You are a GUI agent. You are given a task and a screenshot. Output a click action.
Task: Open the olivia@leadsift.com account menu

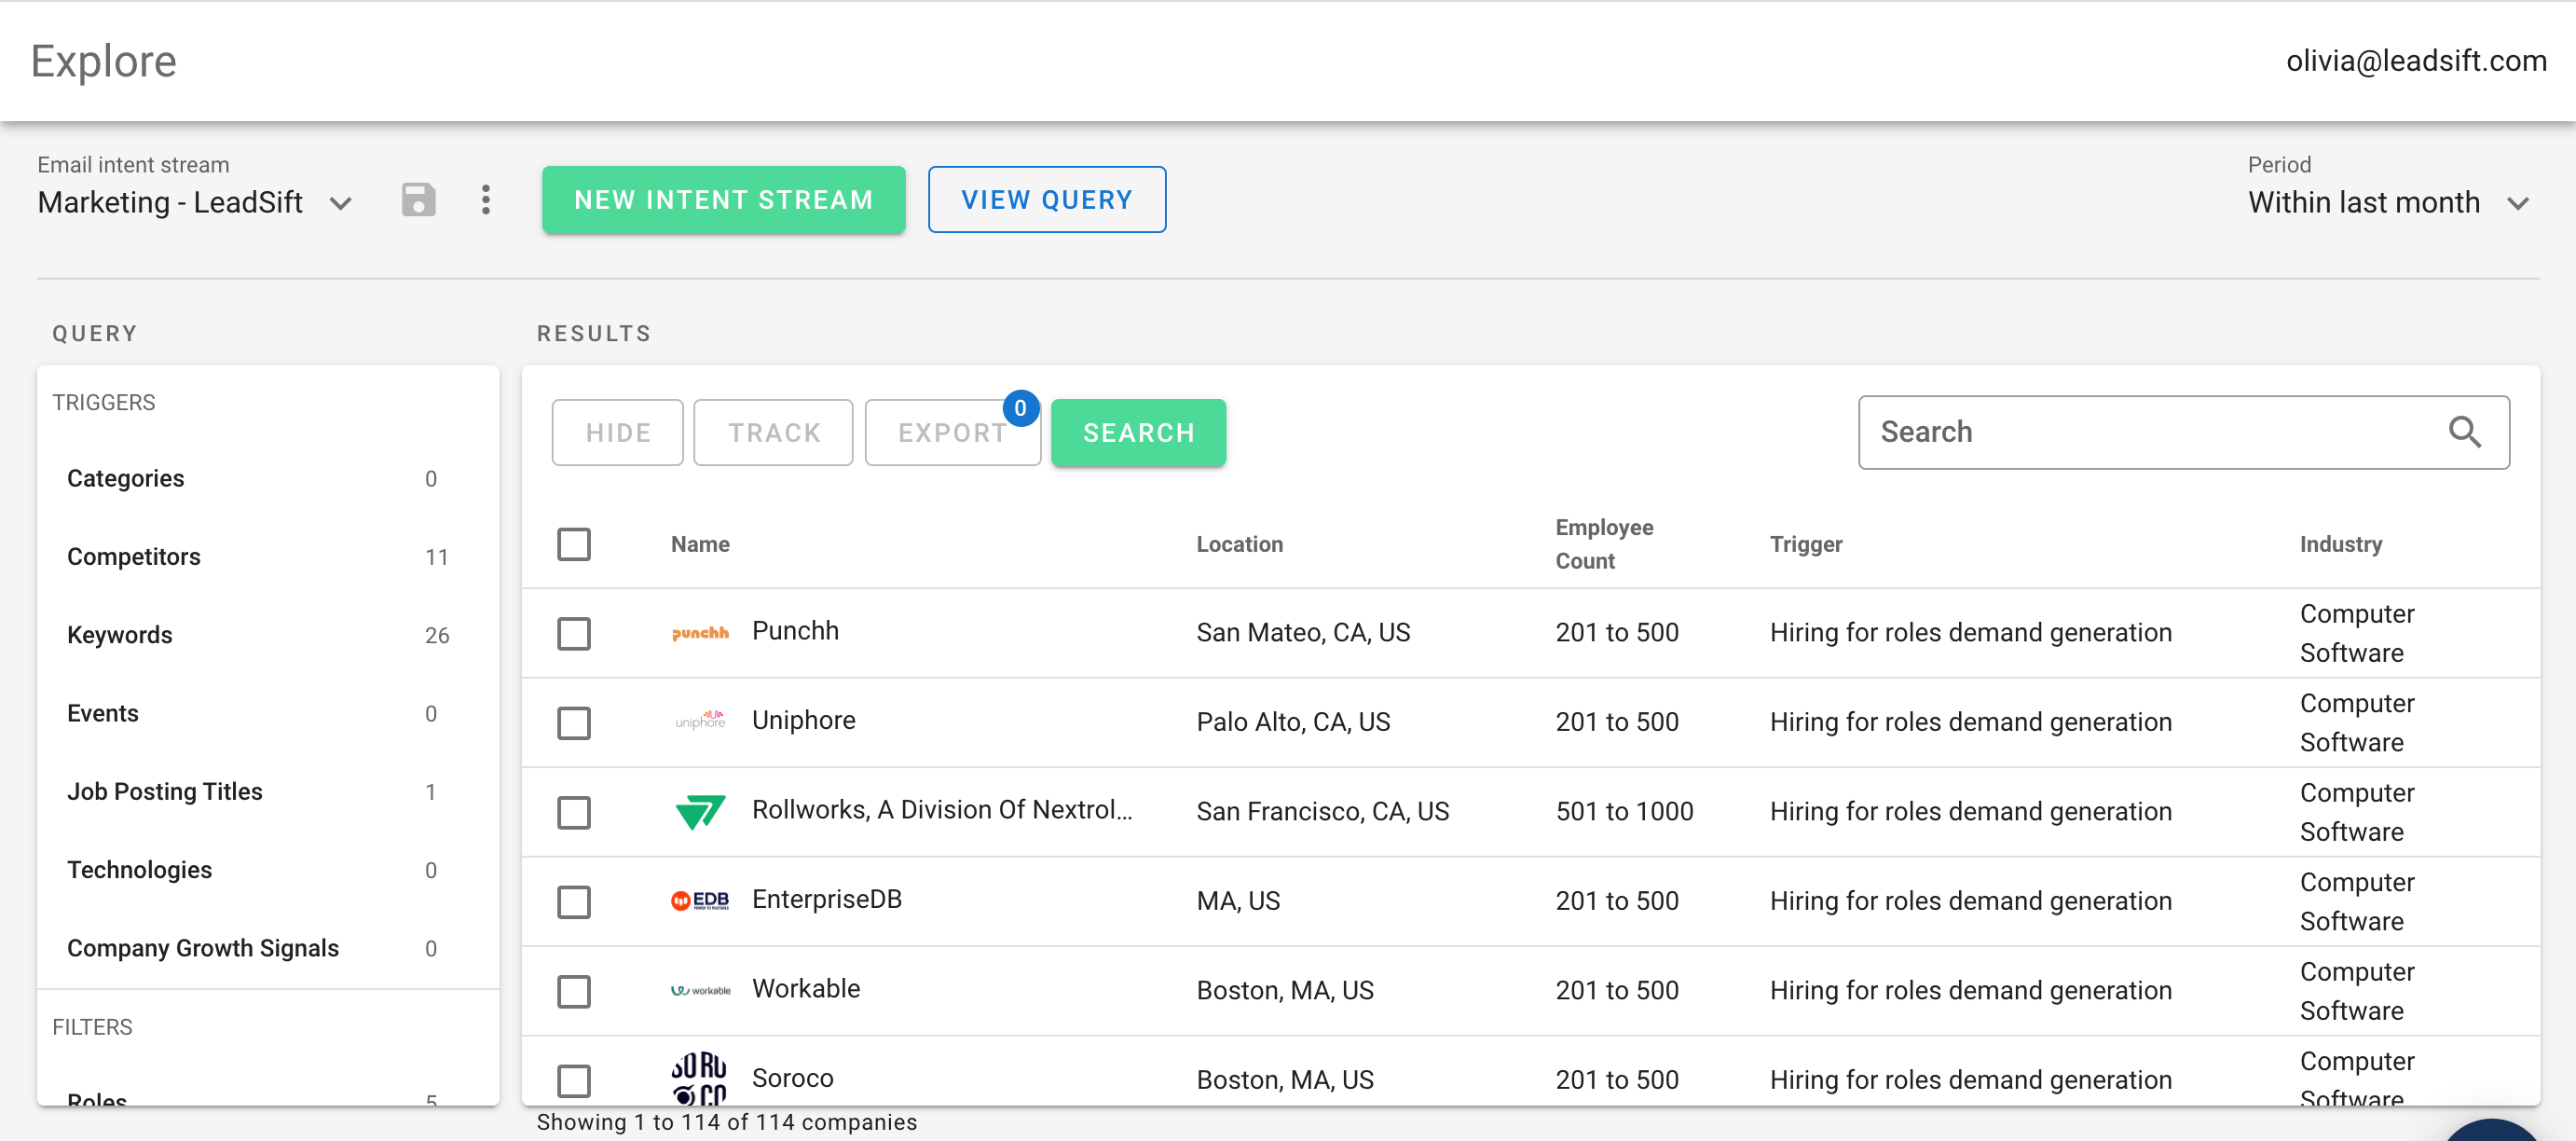(2417, 60)
